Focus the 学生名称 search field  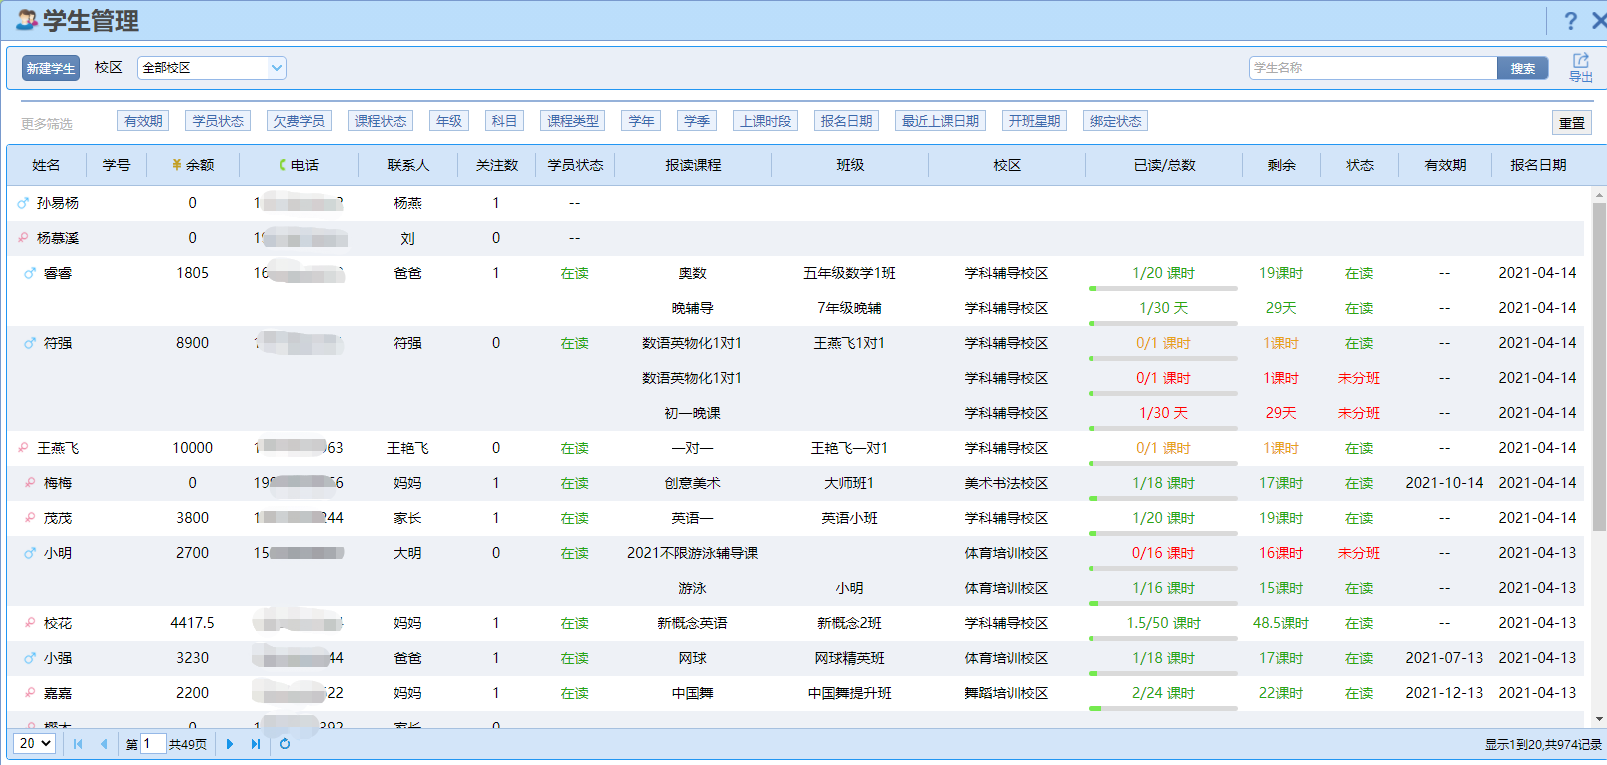(x=1372, y=68)
